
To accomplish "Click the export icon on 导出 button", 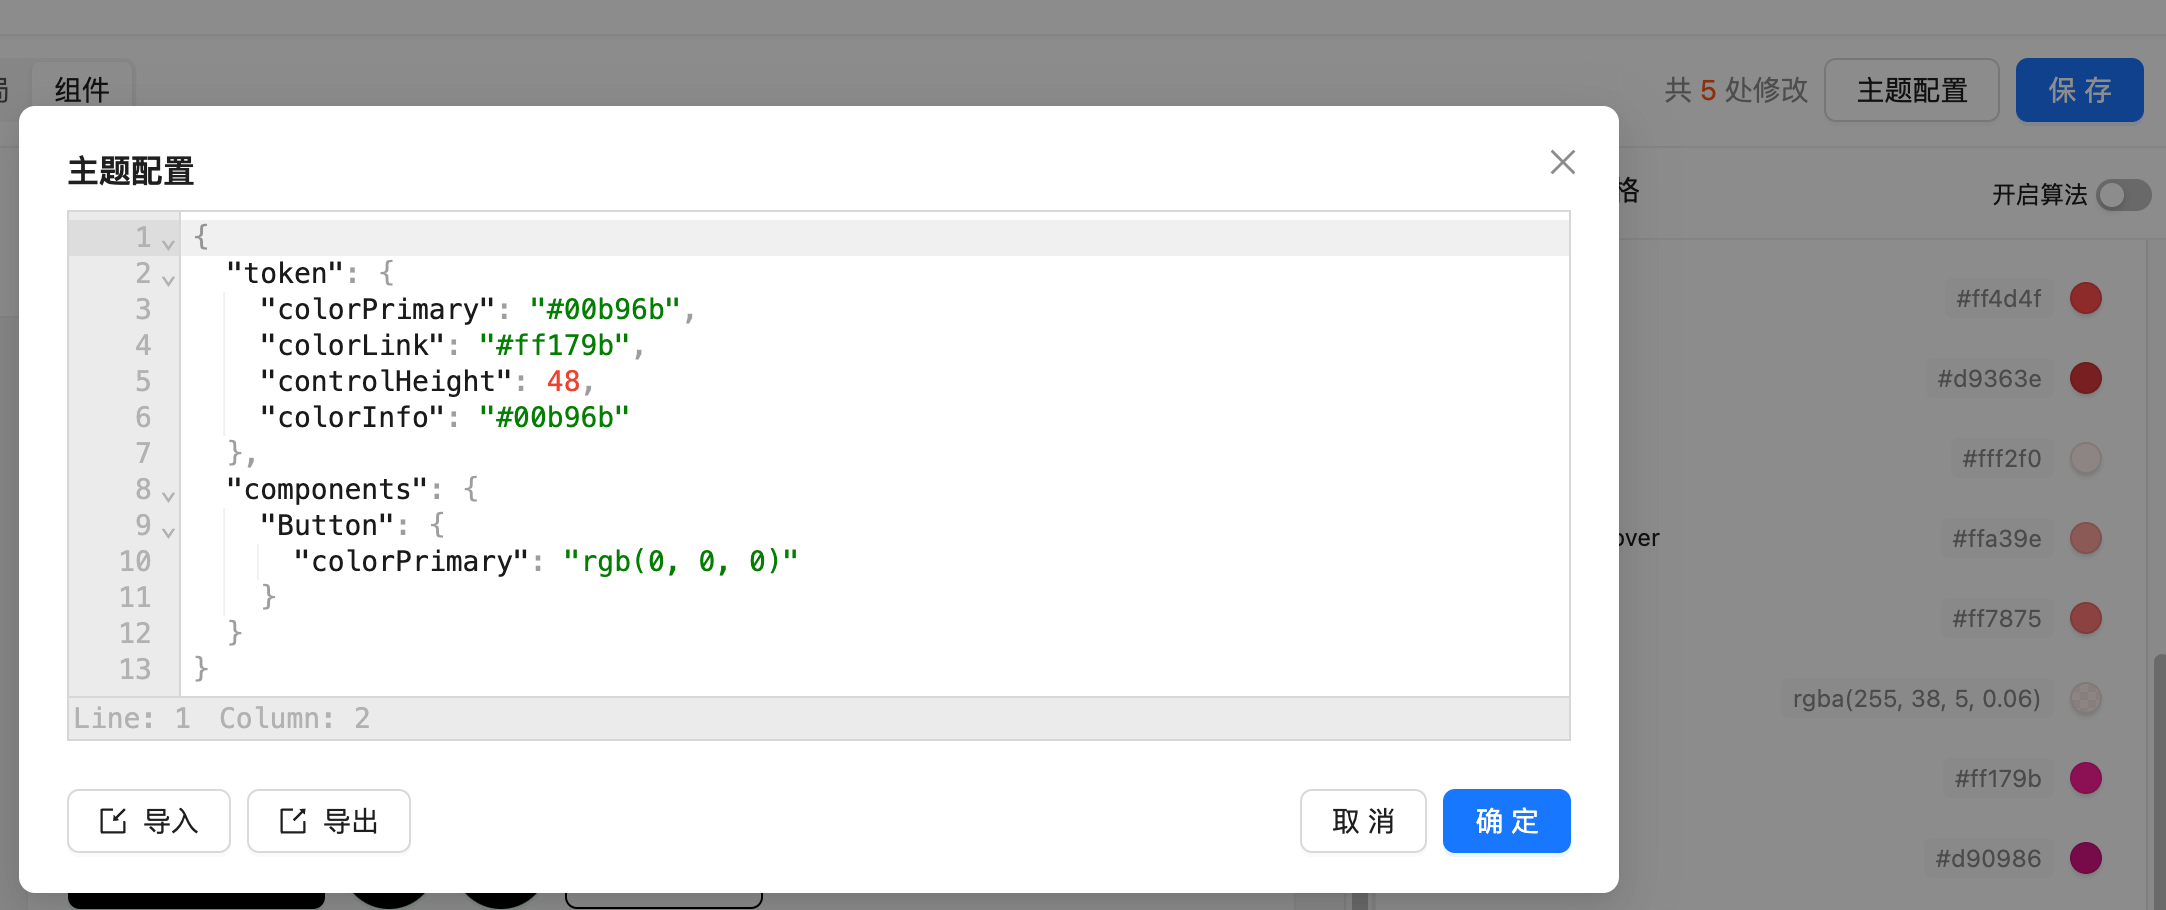I will [x=293, y=821].
